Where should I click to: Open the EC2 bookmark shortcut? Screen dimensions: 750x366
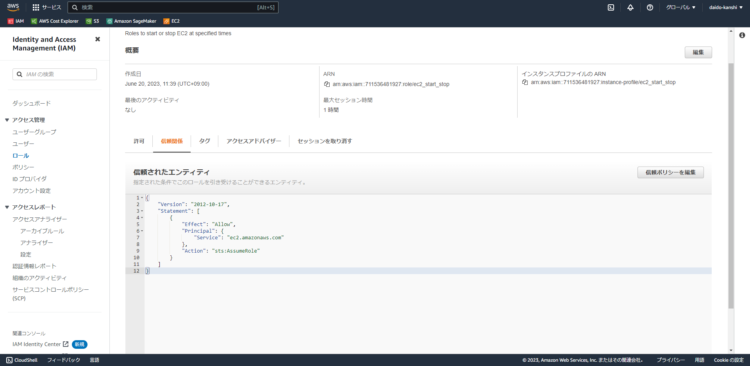point(172,21)
